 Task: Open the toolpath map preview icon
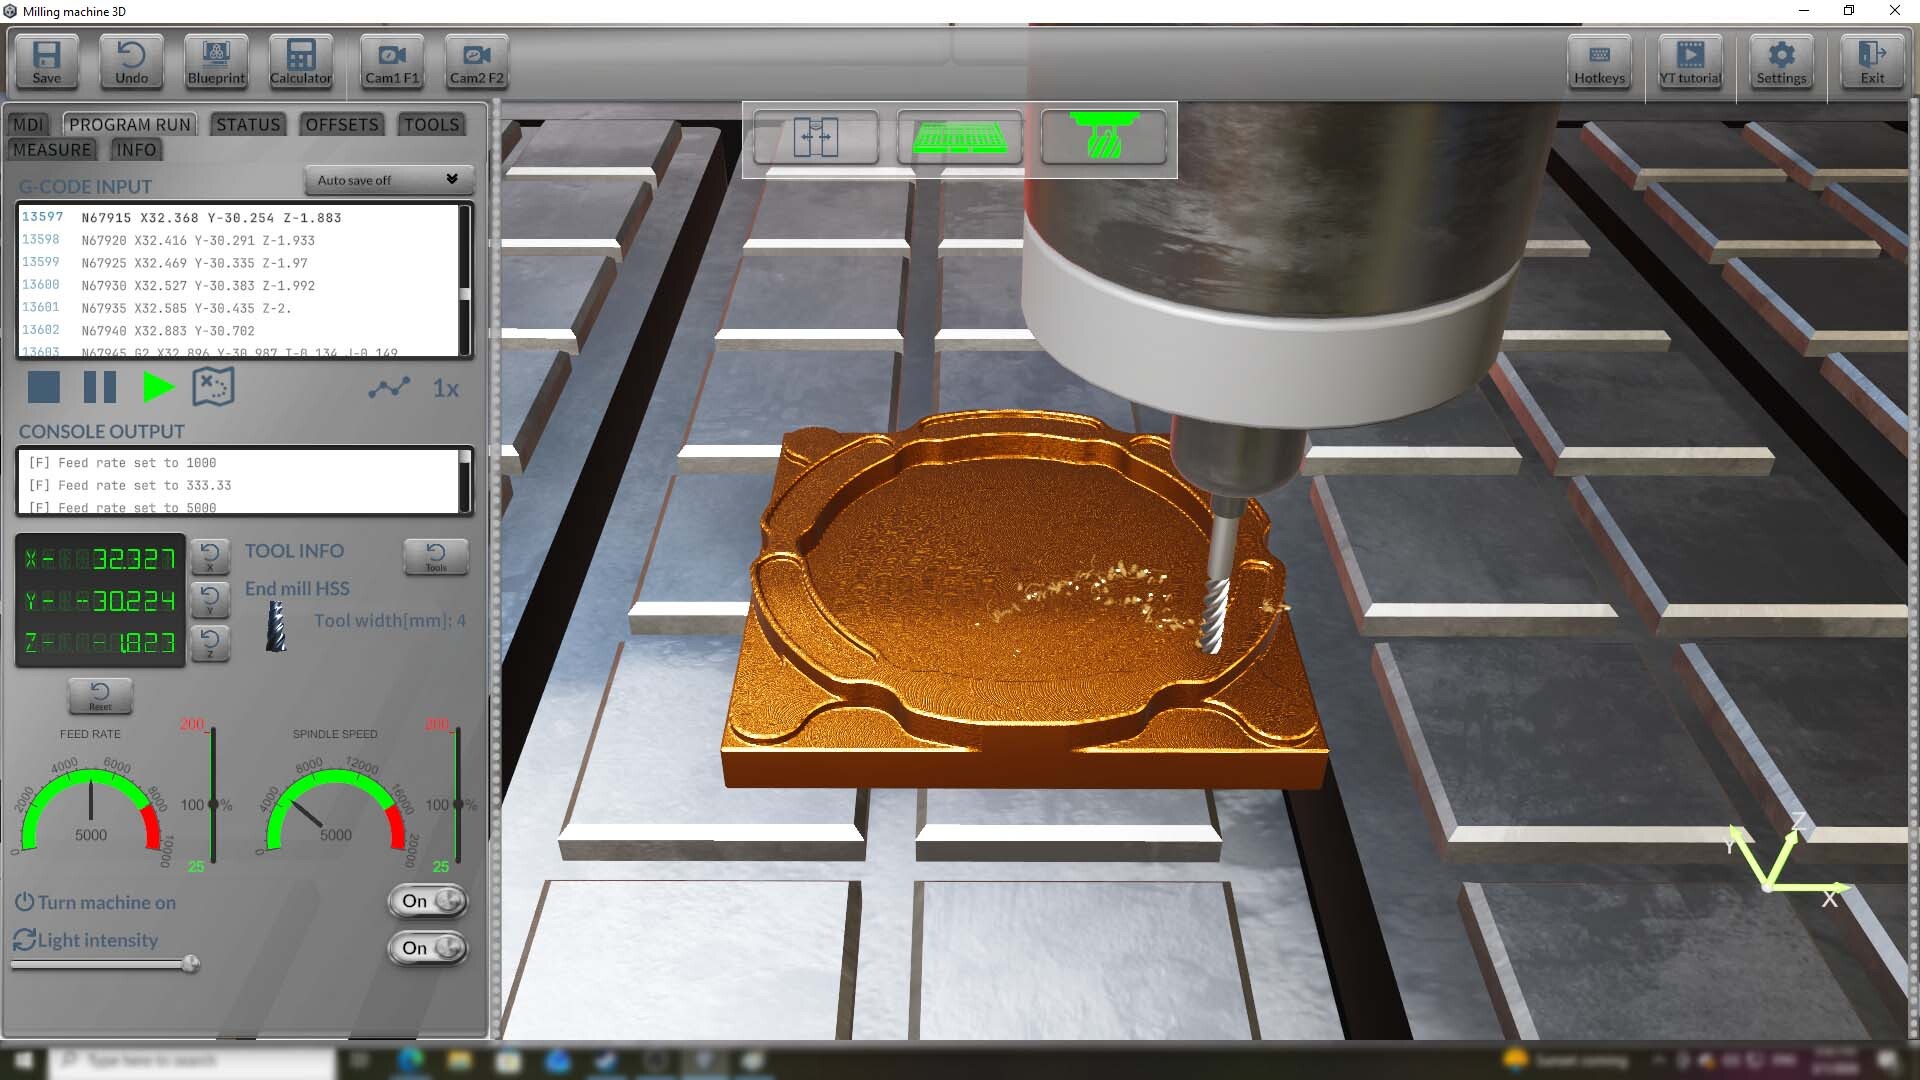[213, 388]
